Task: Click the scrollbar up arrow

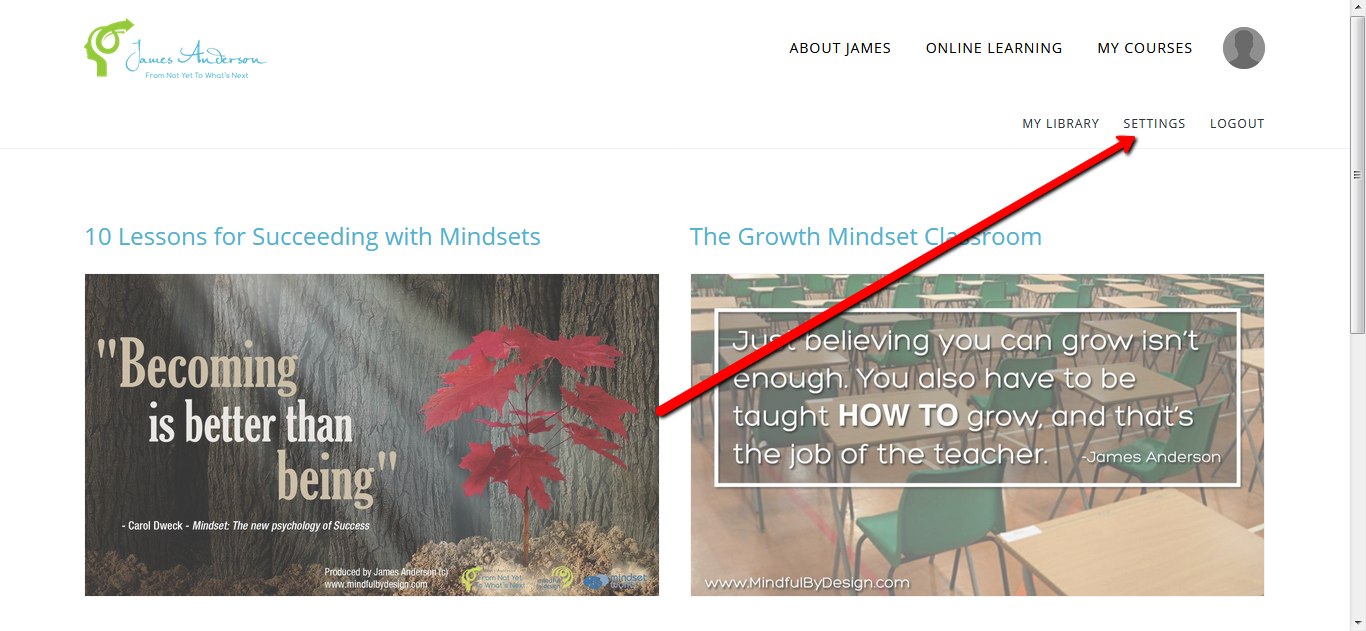Action: 1357,7
